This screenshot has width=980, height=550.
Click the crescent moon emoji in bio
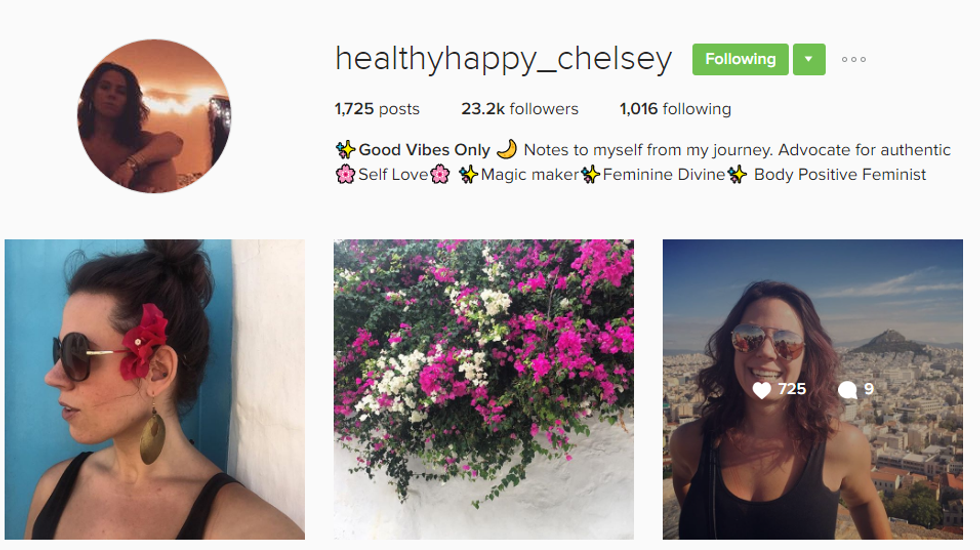tap(507, 149)
